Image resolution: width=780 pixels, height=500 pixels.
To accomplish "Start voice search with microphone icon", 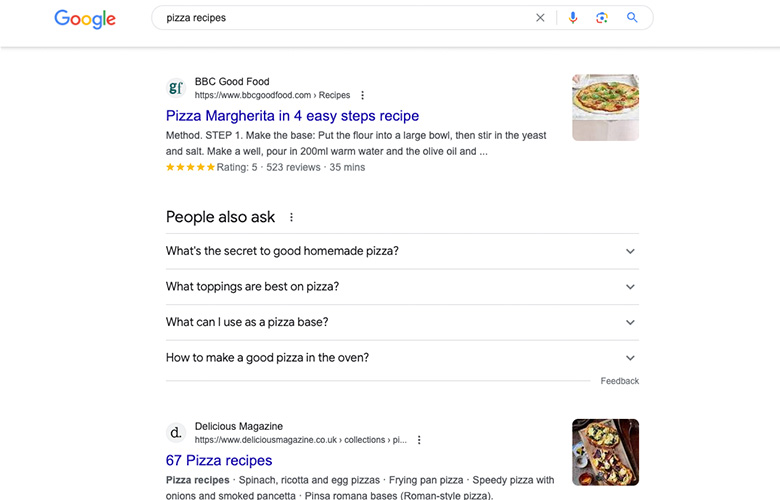I will click(x=573, y=18).
